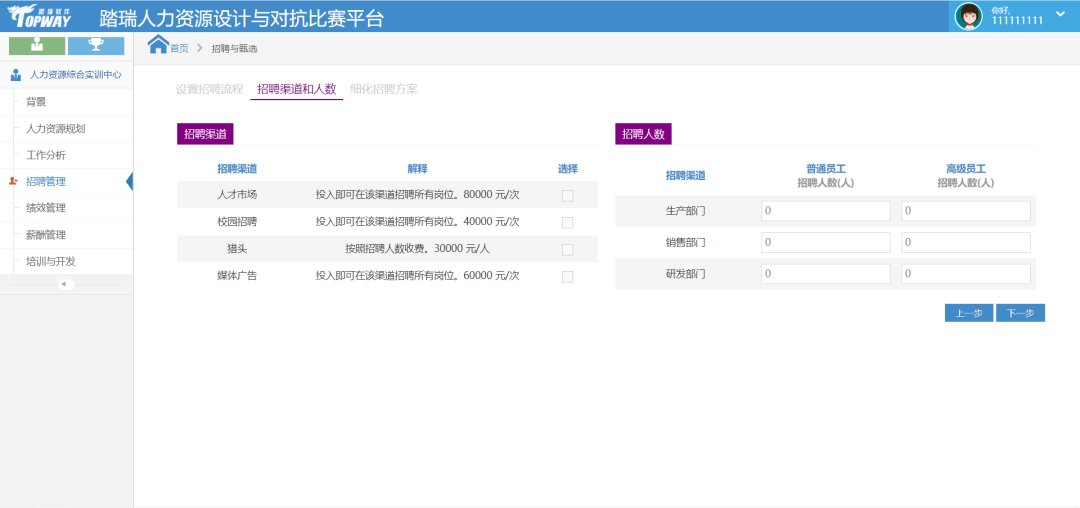
Task: Switch to the 设置招聘流程 tab
Action: tap(209, 89)
